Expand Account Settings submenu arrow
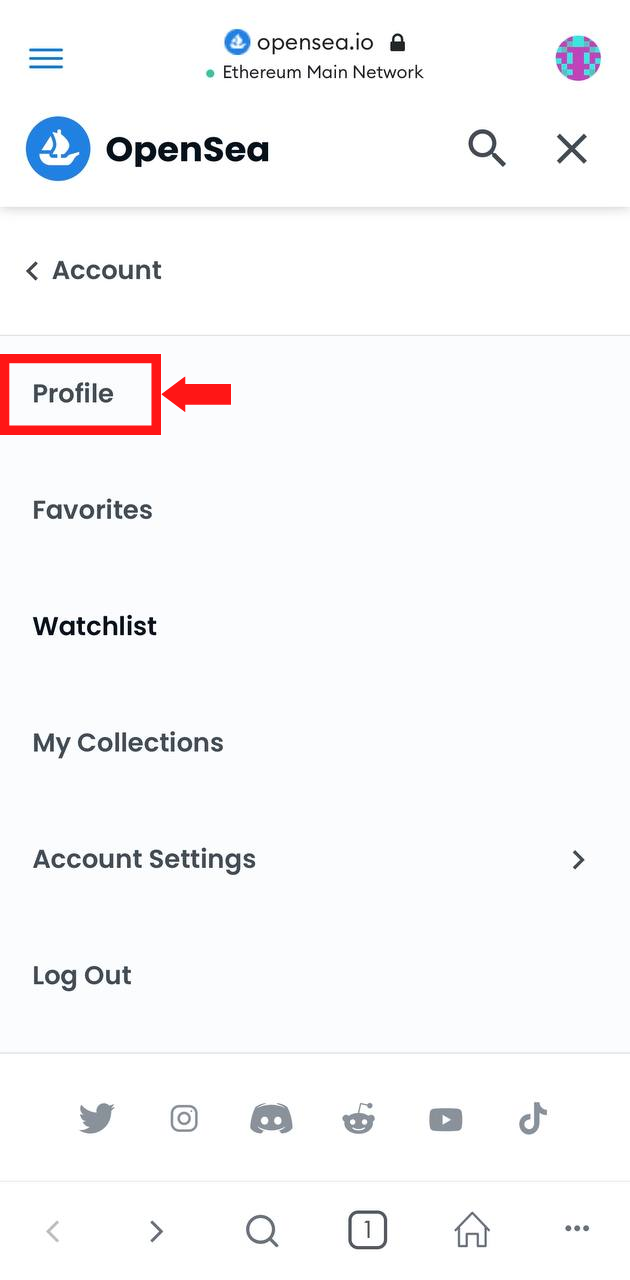This screenshot has width=630, height=1280. (x=578, y=859)
